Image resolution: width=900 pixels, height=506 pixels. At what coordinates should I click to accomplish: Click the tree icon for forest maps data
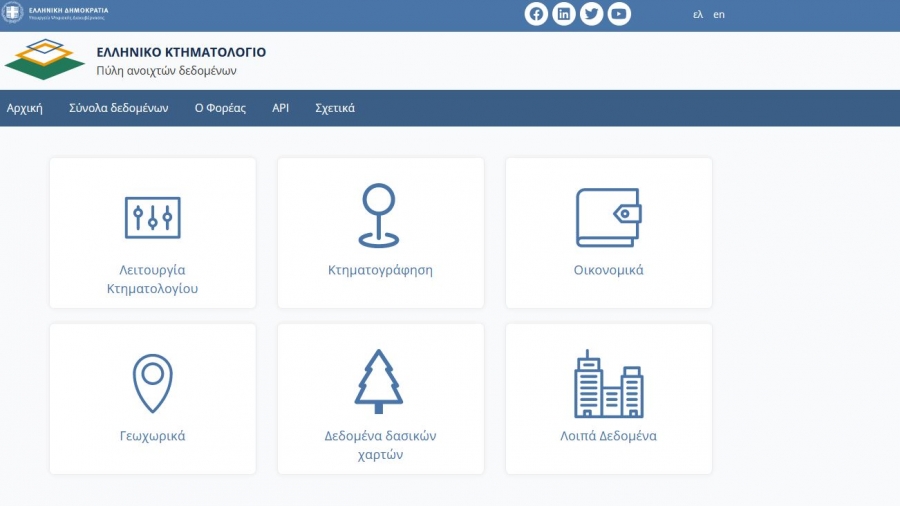pos(379,382)
